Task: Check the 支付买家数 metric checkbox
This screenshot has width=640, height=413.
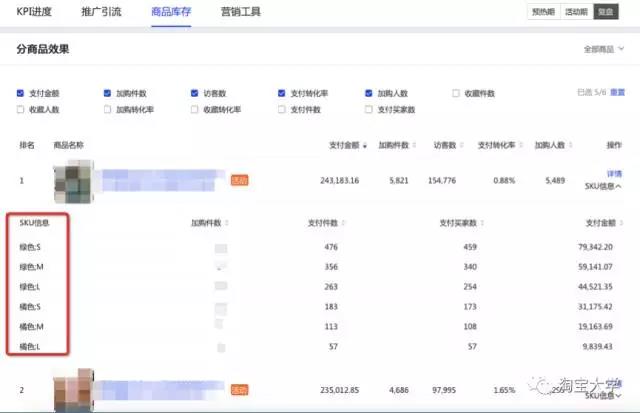Action: 369,109
